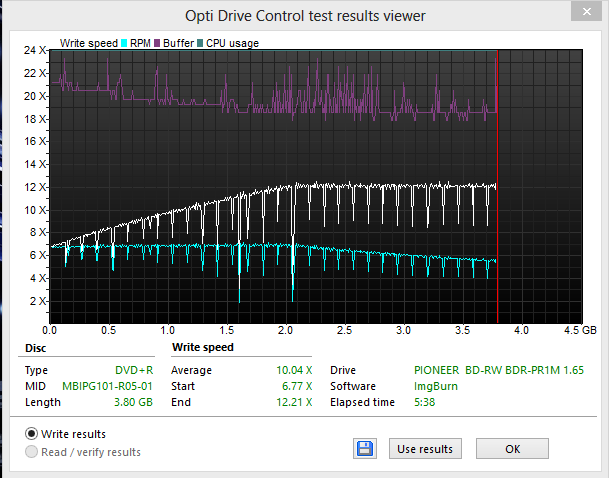Select the Write results radio button
The image size is (609, 478).
click(31, 434)
